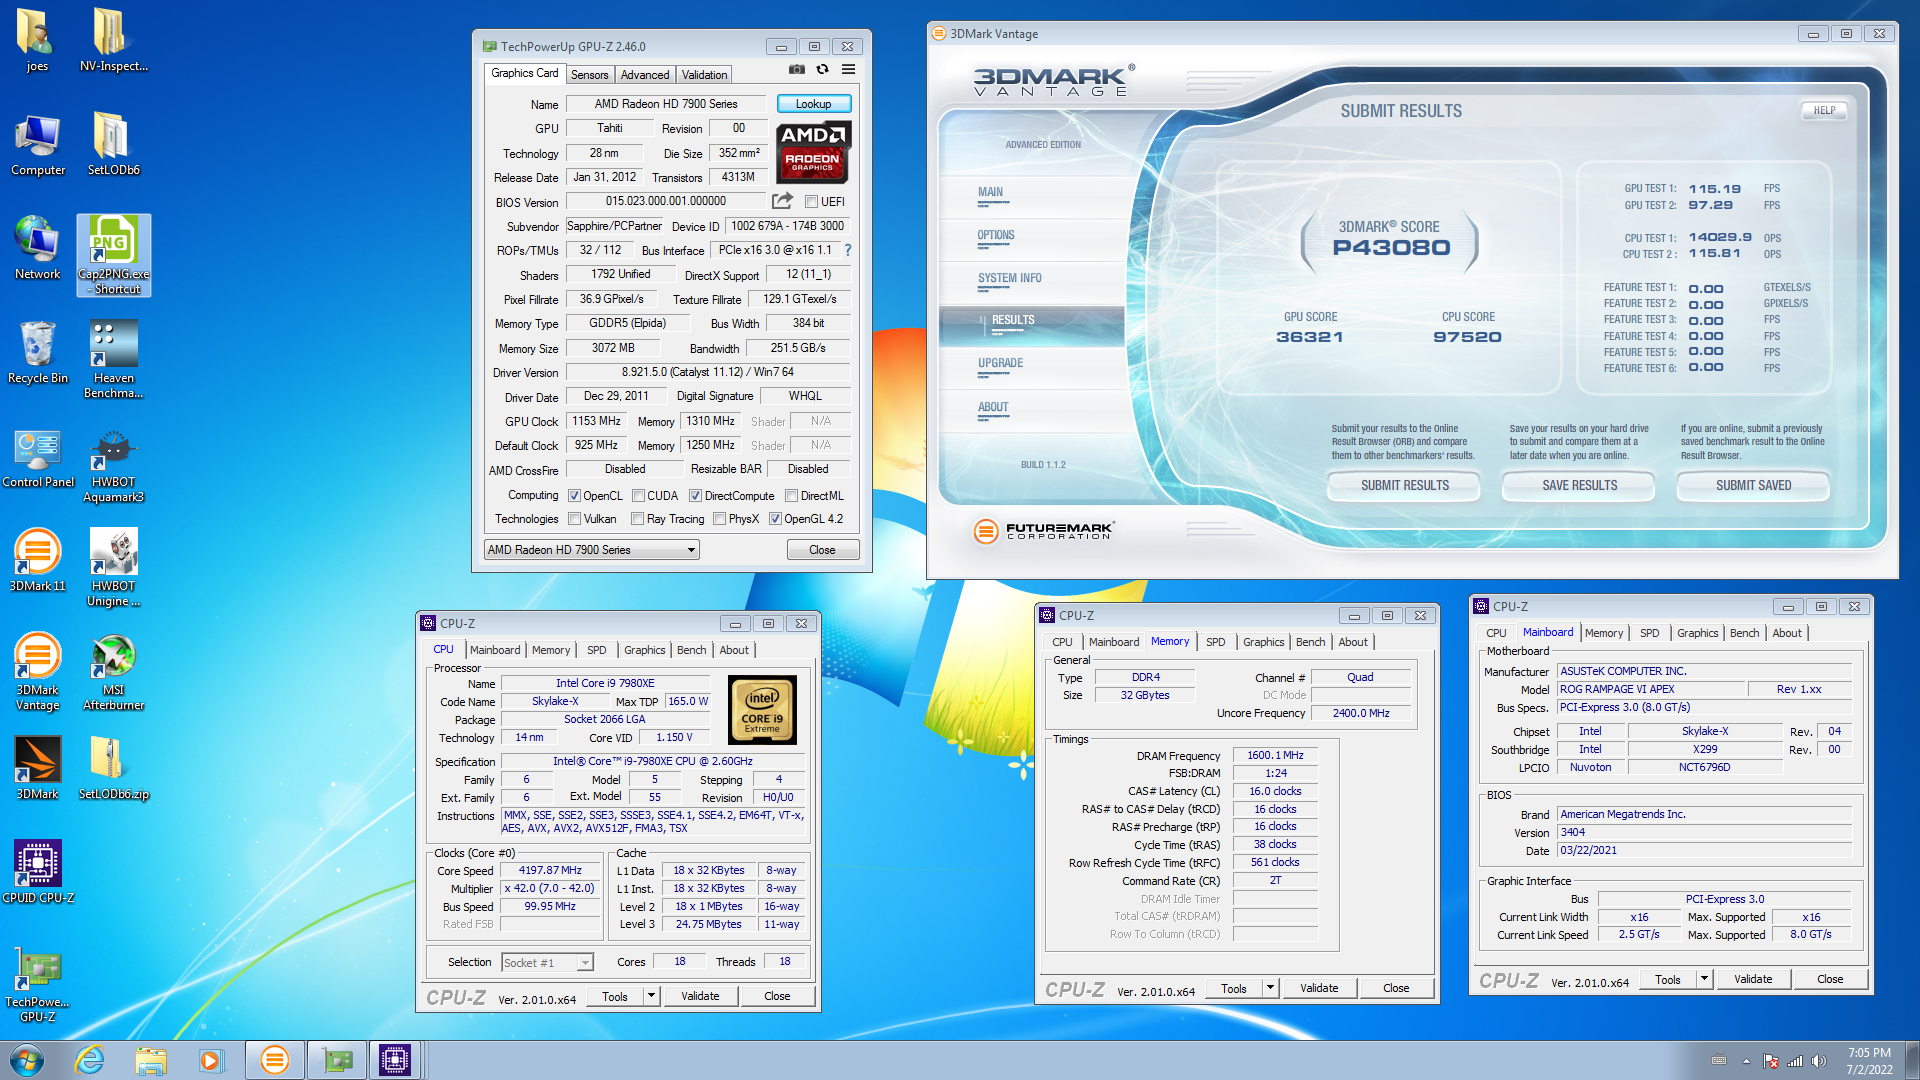This screenshot has height=1080, width=1920.
Task: Click the AMD Radeon logo in GPU-Z
Action: tap(813, 152)
